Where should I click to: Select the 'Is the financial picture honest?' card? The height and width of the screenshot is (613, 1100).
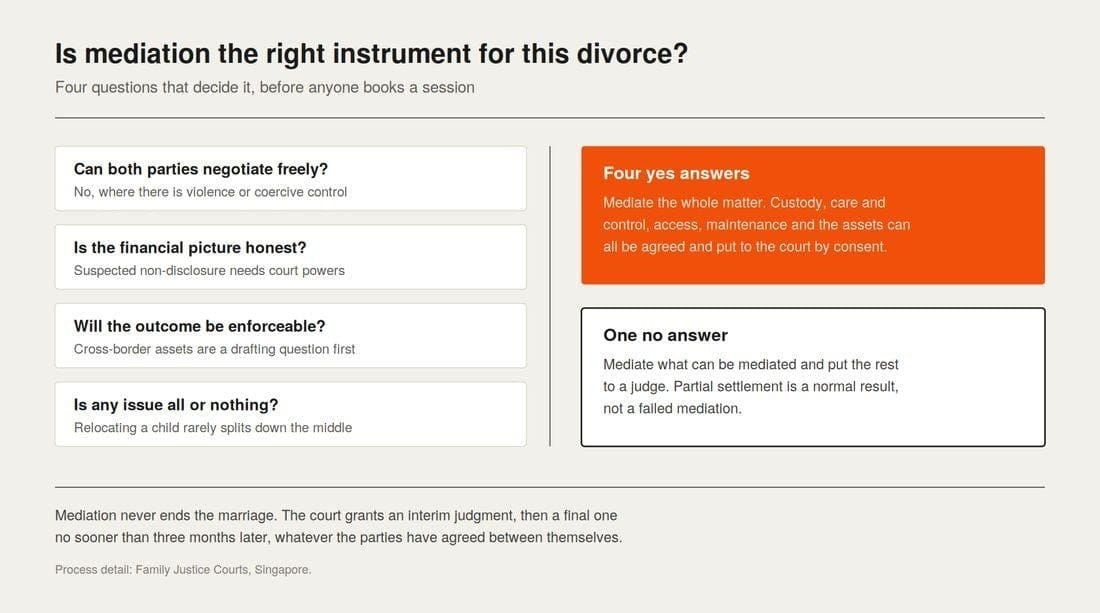click(290, 257)
